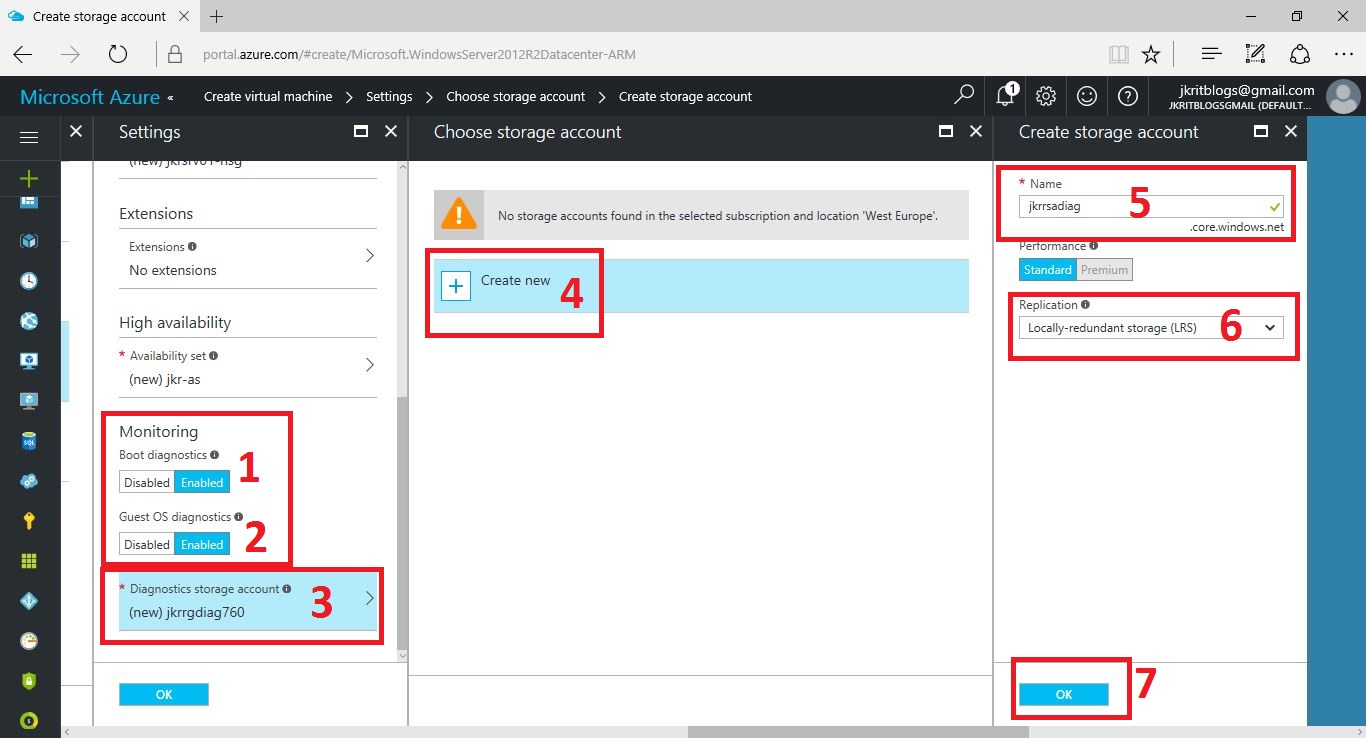Click the Guest OS diagnostics info icon

coord(238,517)
